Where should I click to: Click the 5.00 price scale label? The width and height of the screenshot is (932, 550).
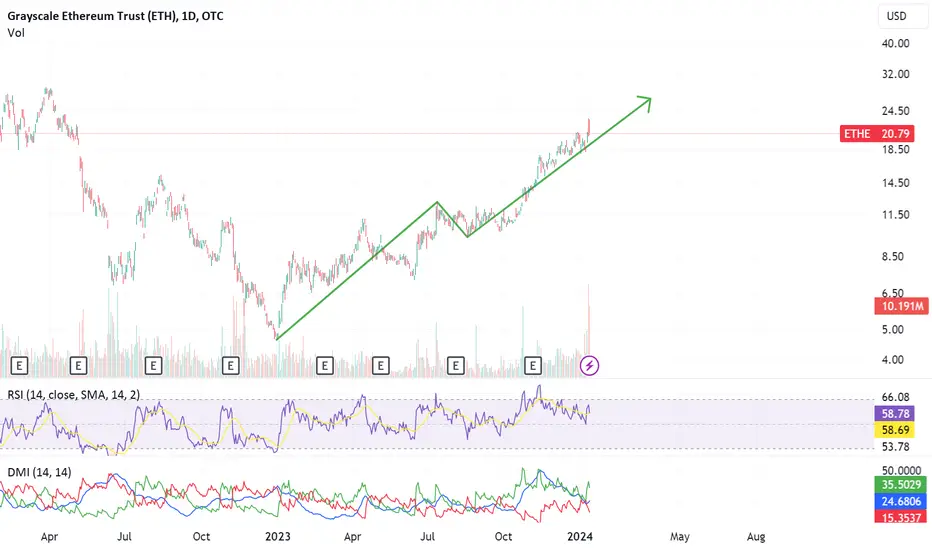(893, 329)
